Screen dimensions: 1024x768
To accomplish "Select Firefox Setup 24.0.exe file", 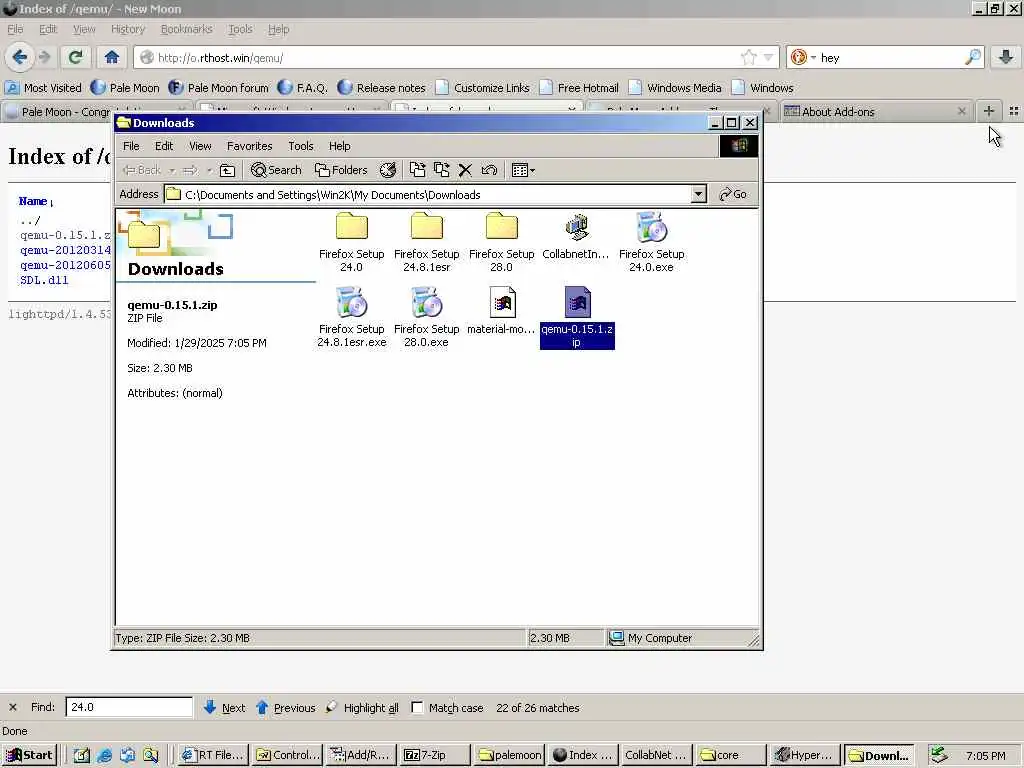I will [651, 242].
